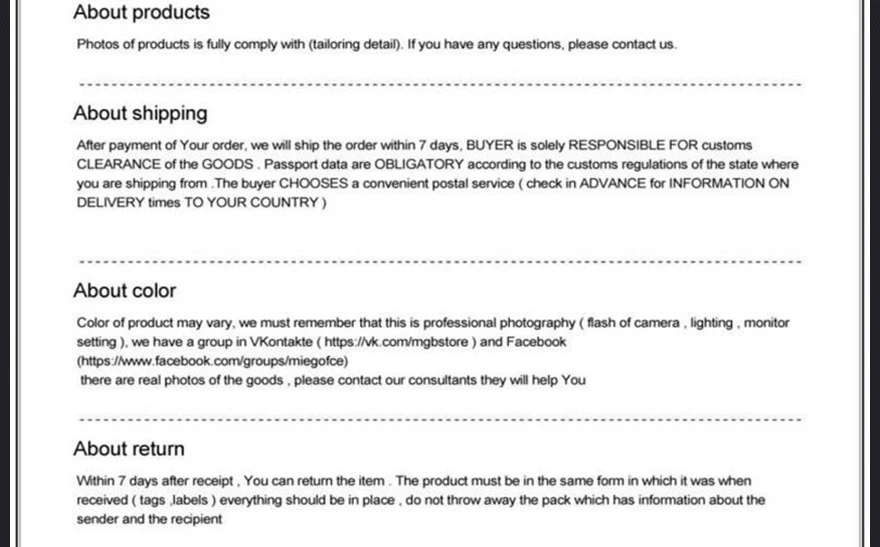This screenshot has width=880, height=547.
Task: Click the 'CHOOSES' word in shipping paragraph
Action: 313,183
